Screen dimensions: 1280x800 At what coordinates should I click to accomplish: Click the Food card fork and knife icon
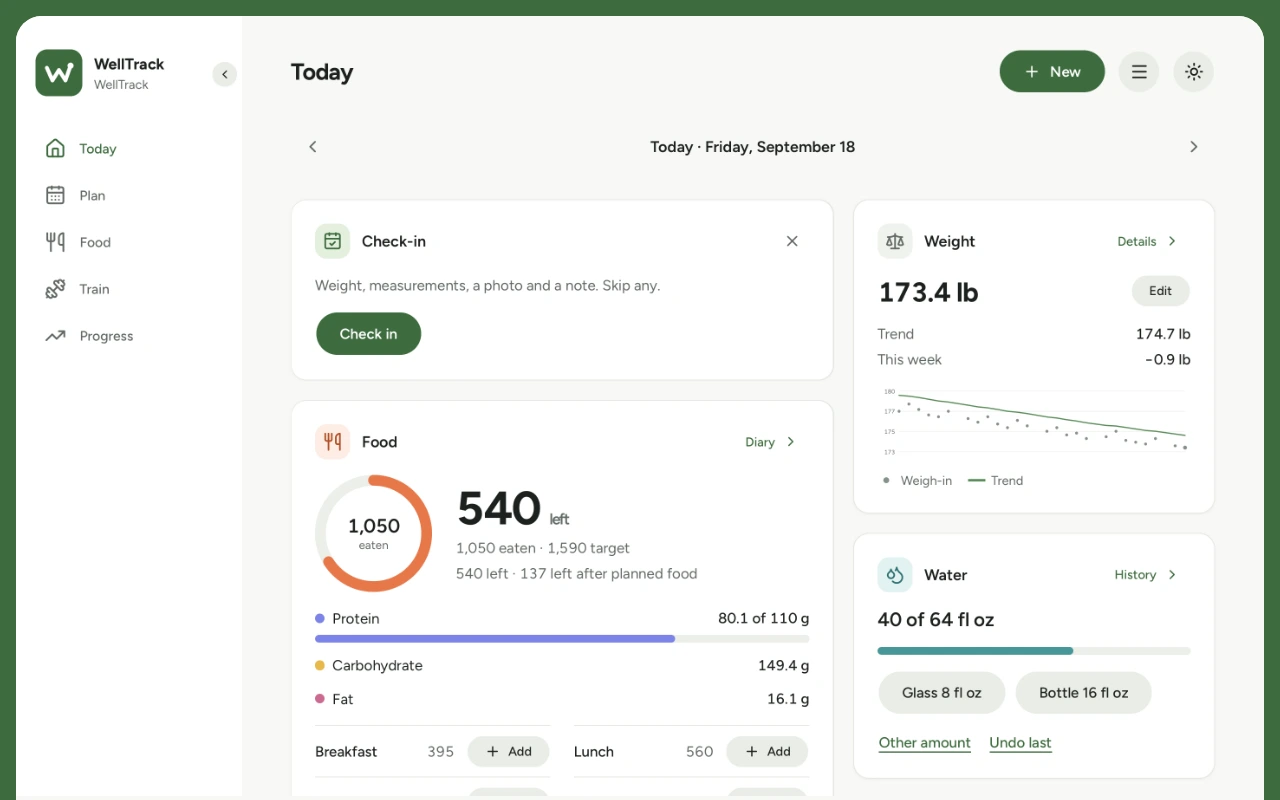333,442
